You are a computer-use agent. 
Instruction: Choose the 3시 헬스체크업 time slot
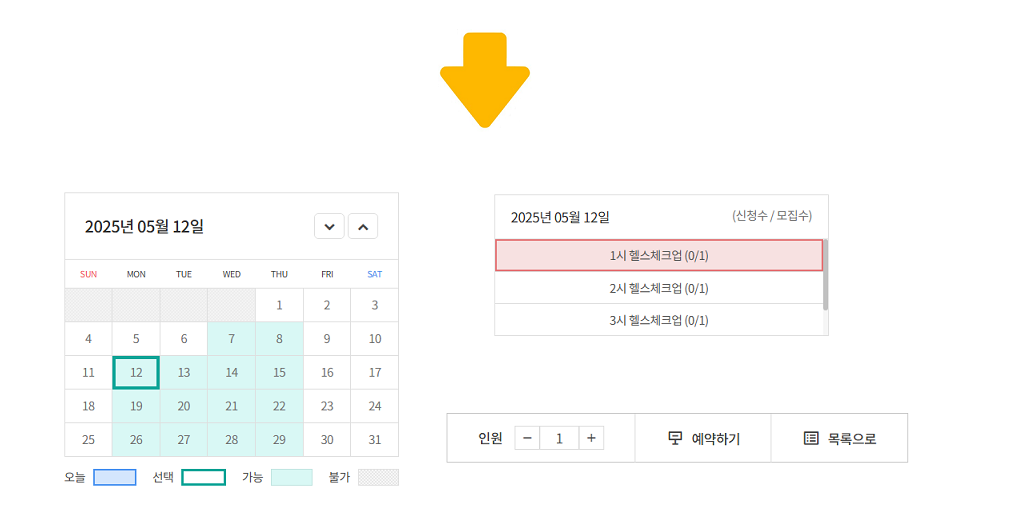point(659,320)
